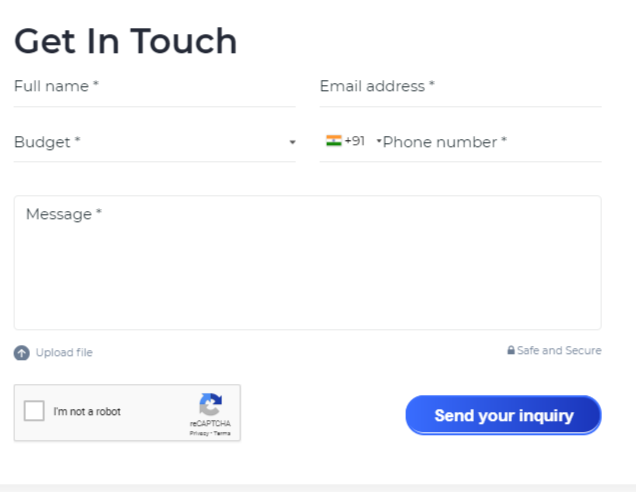Open the country code selector arrow
This screenshot has height=492, width=636.
[379, 141]
